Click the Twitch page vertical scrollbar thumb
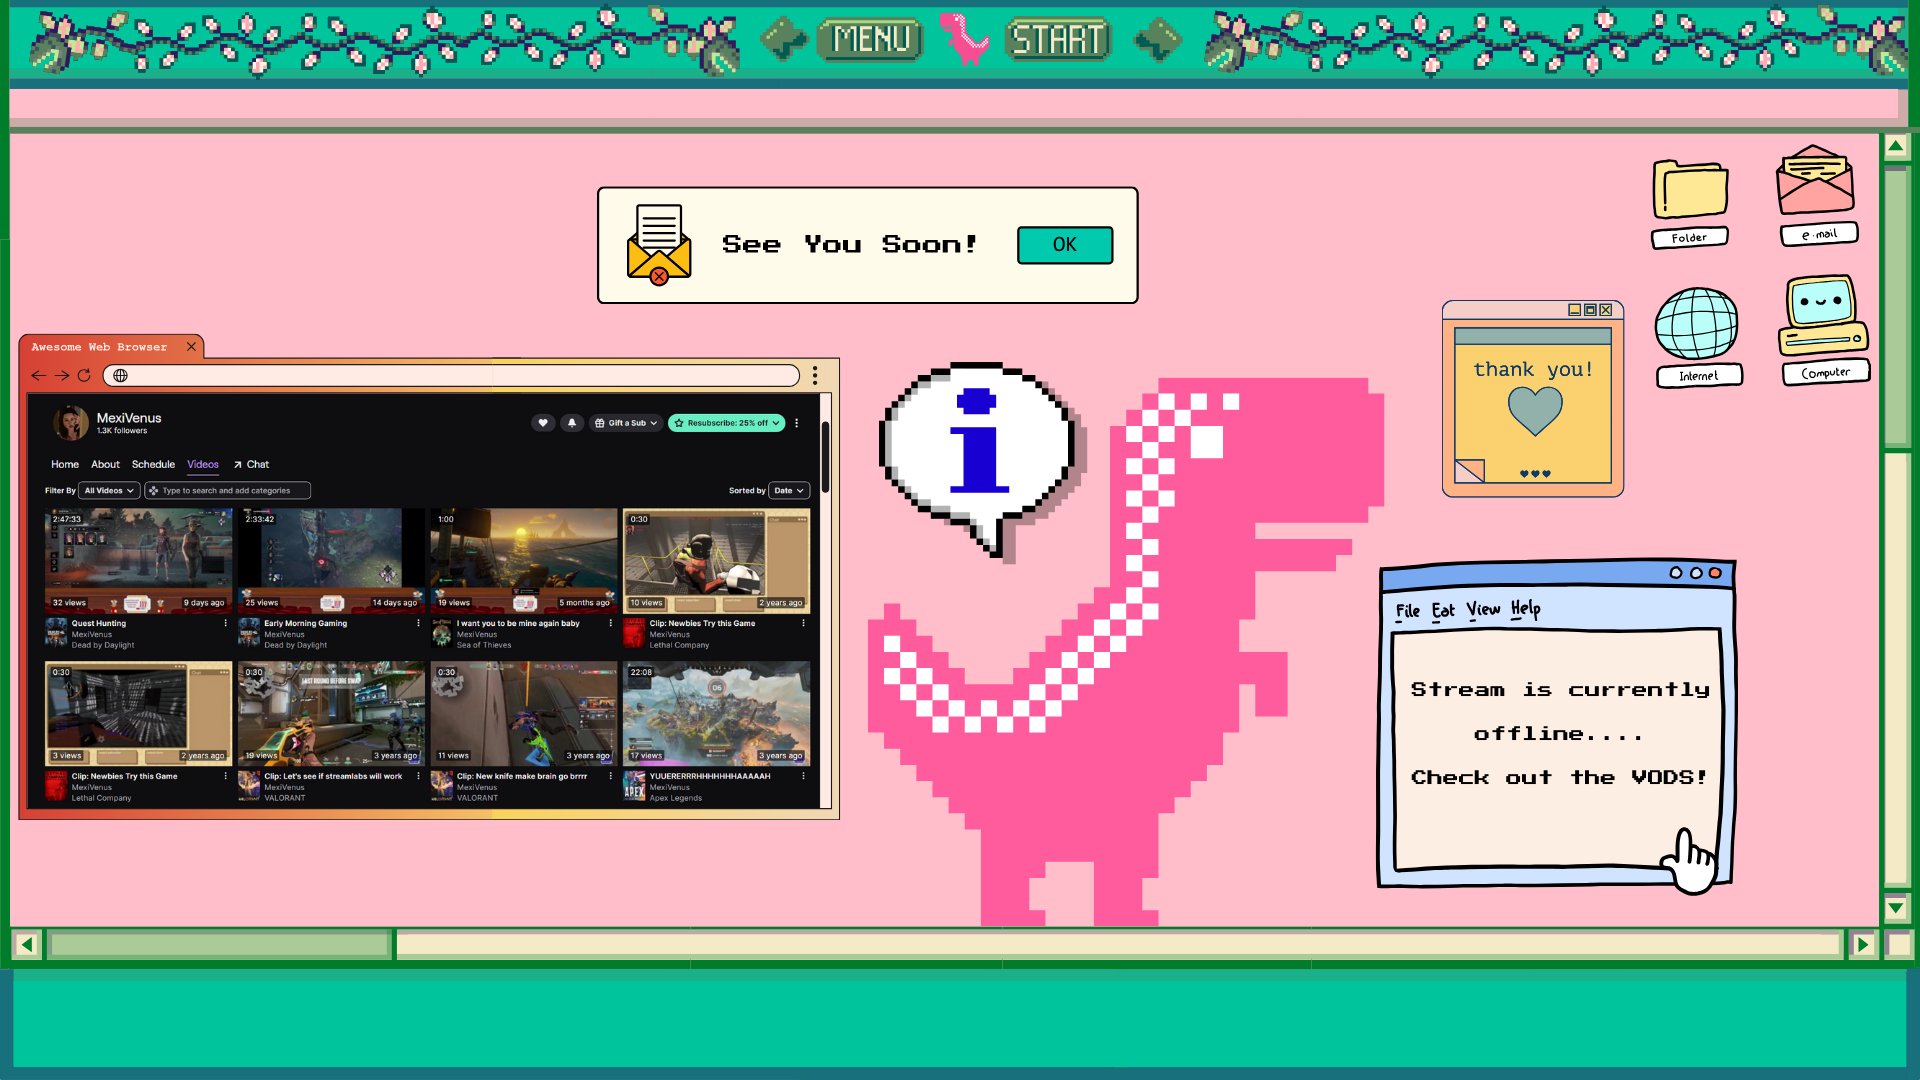 pyautogui.click(x=825, y=457)
